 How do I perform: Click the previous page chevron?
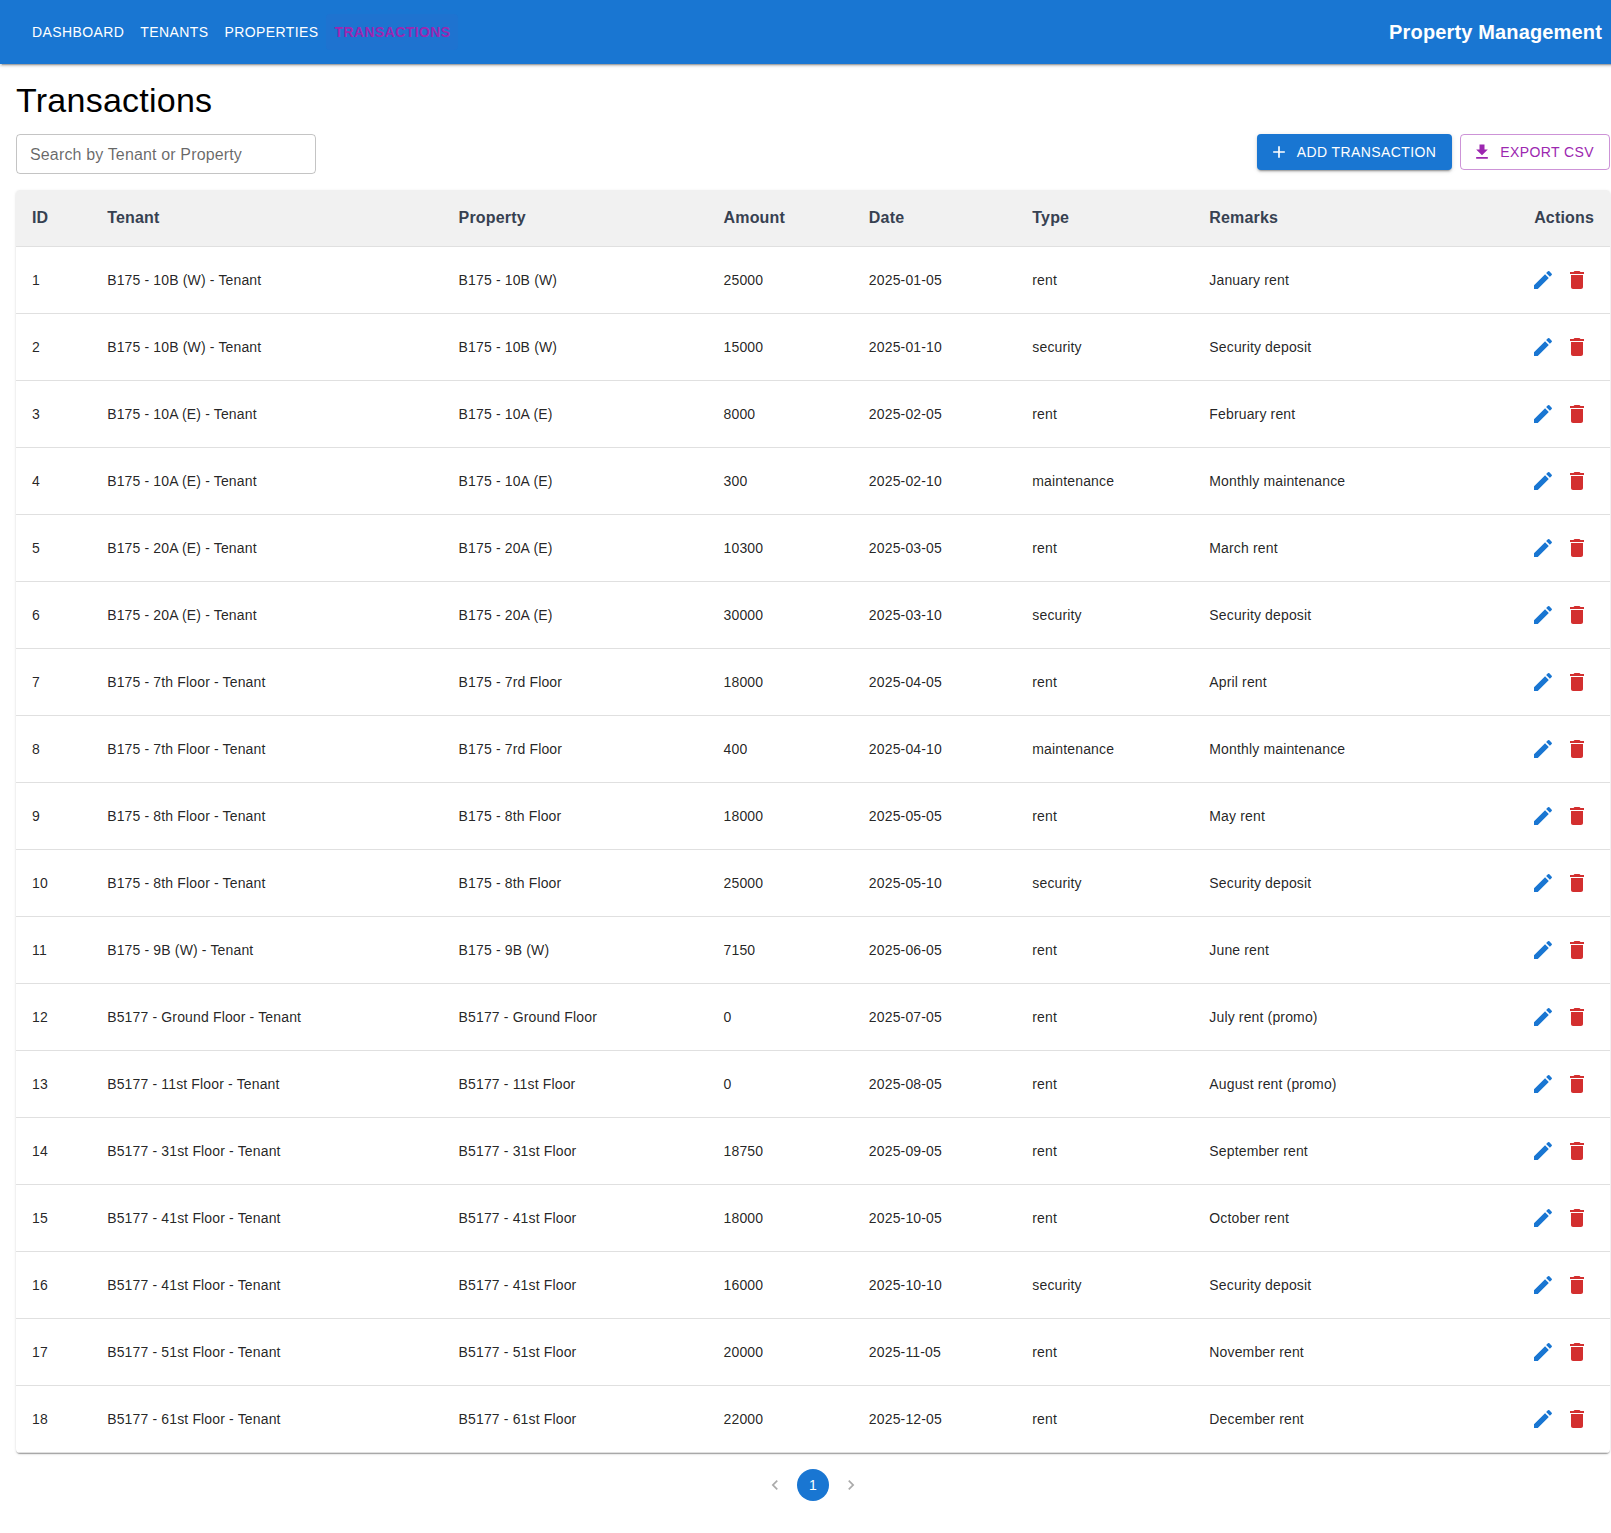pyautogui.click(x=774, y=1485)
